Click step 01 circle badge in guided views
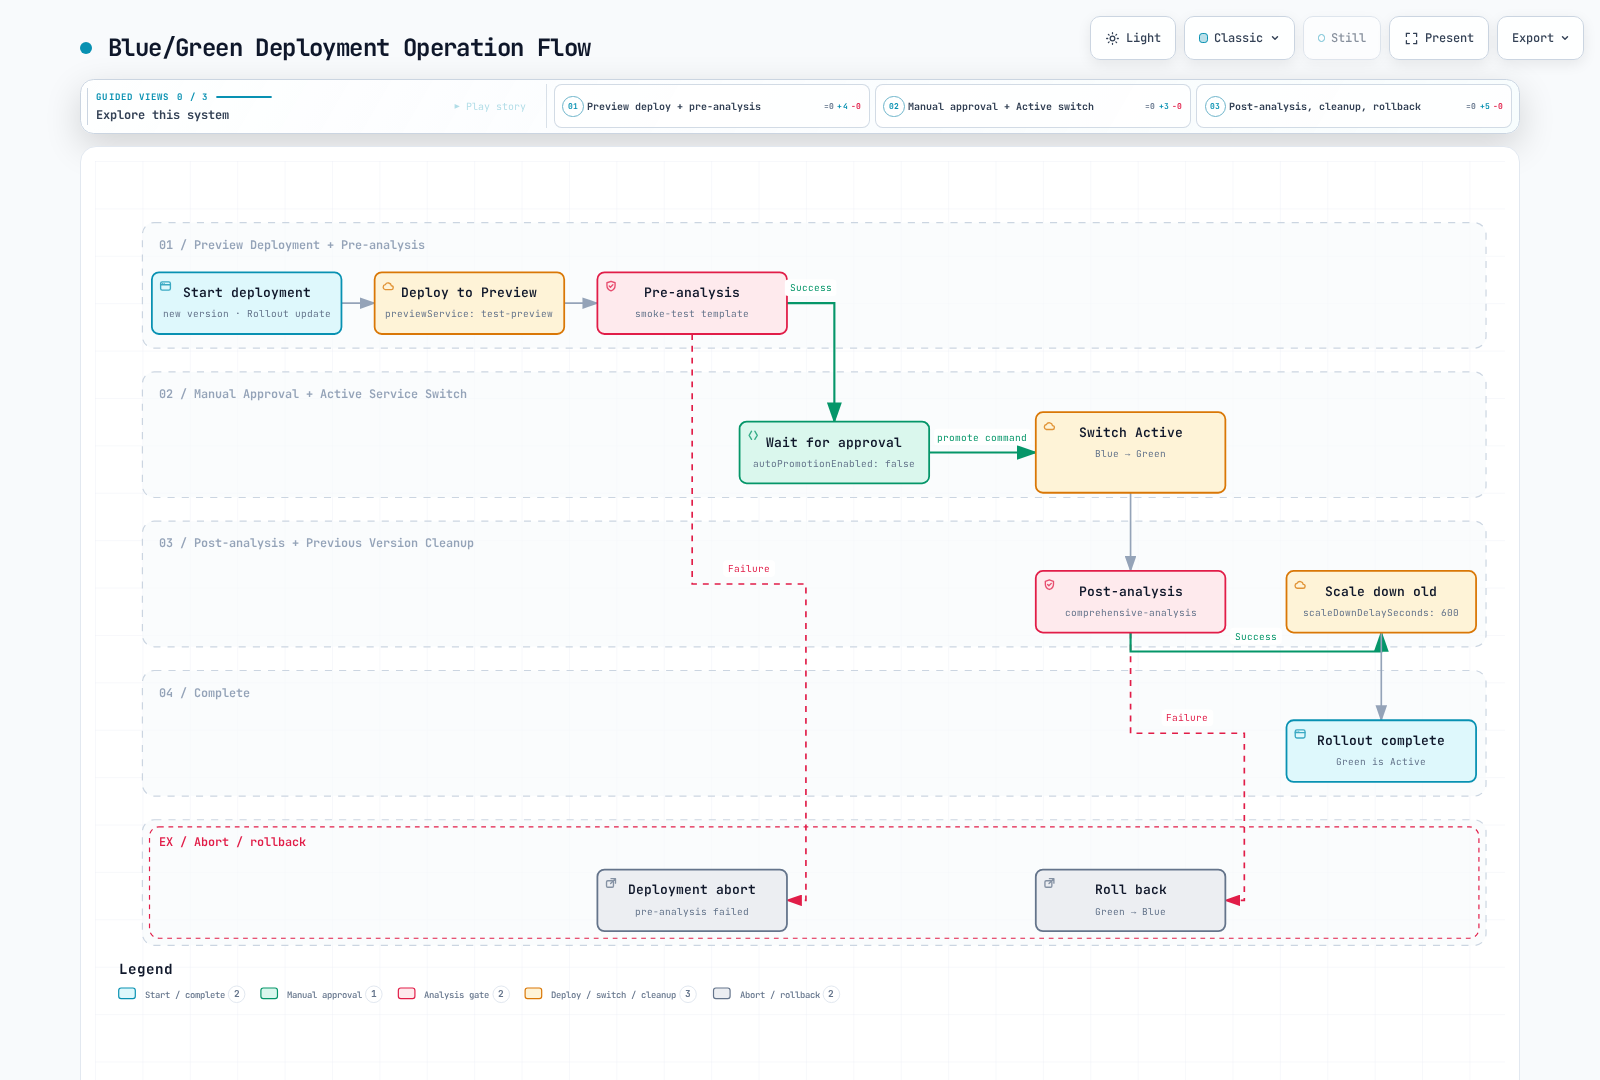This screenshot has width=1600, height=1080. [572, 106]
